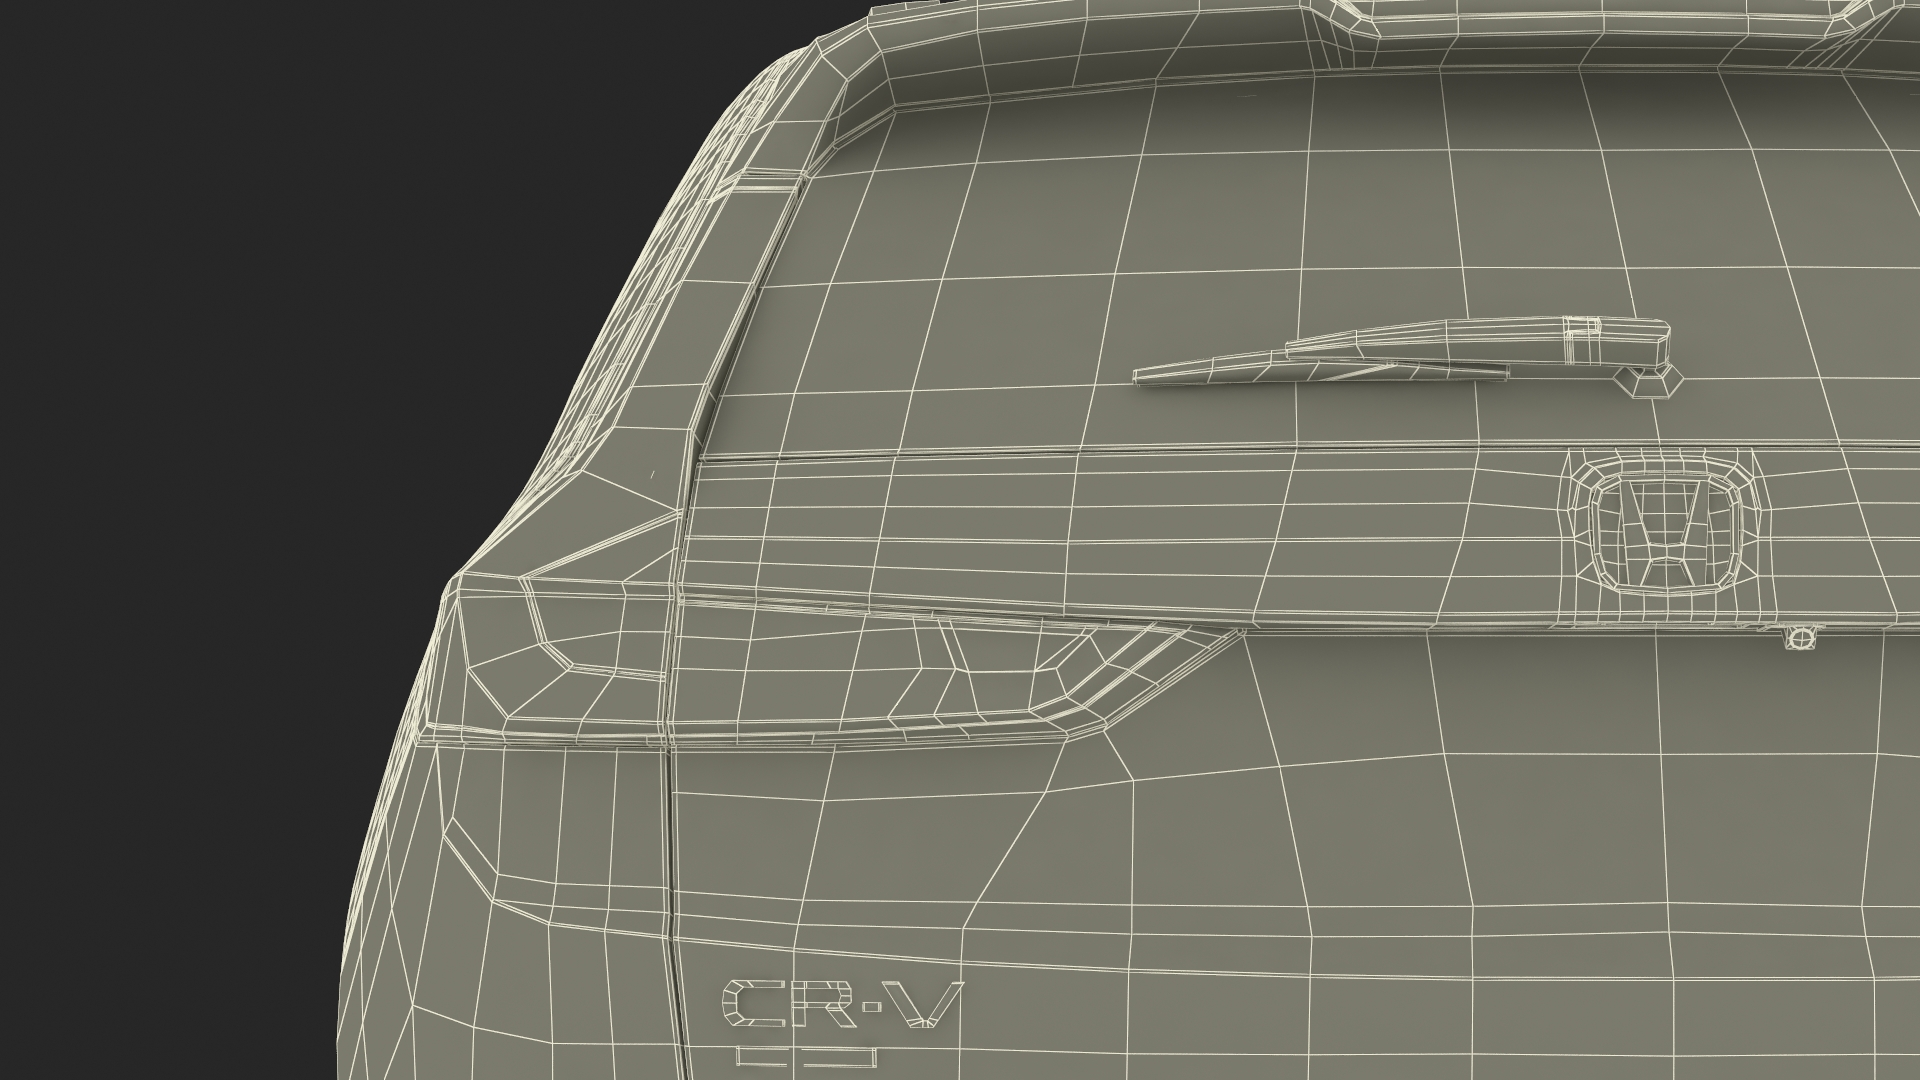
Task: Select the recessed frame around Honda emblem
Action: coord(1578,530)
